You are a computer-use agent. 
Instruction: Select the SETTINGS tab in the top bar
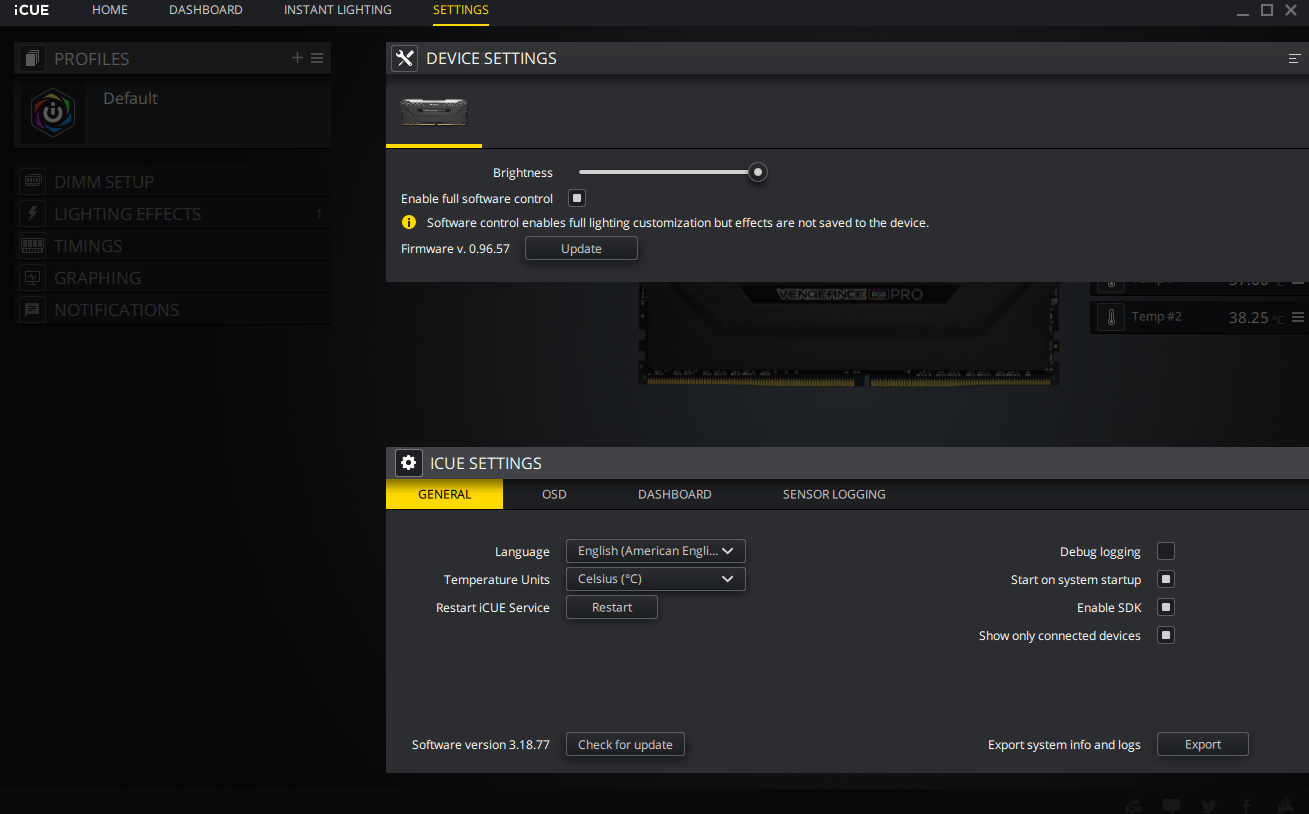pos(461,10)
